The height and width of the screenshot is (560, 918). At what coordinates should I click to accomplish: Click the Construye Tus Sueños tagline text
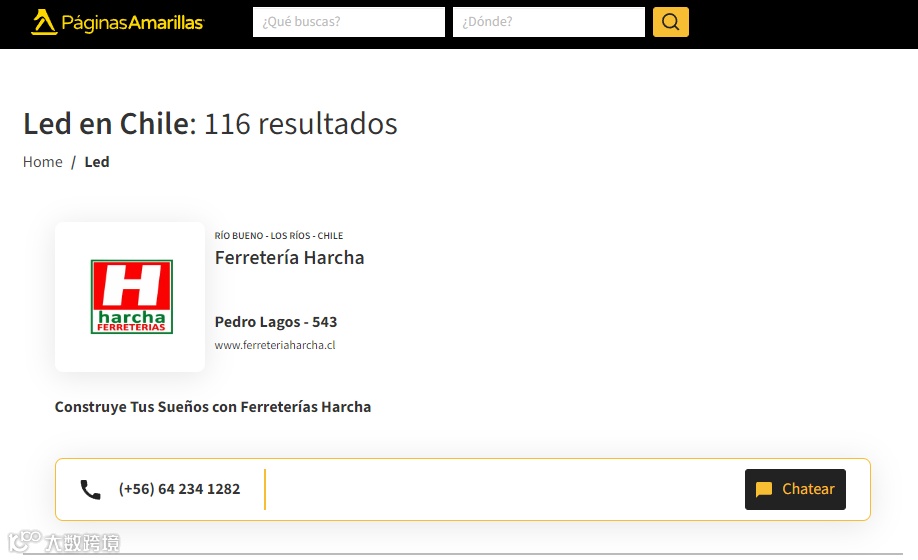tap(213, 407)
